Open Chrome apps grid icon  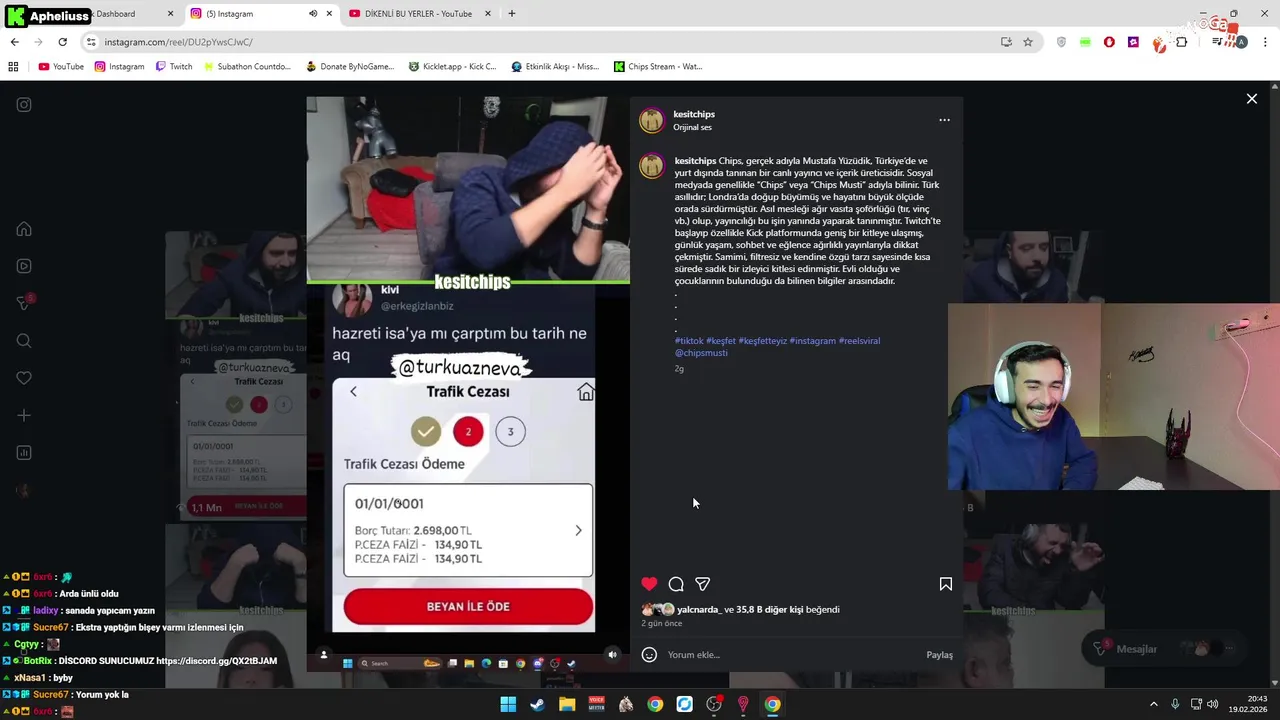pyautogui.click(x=13, y=67)
